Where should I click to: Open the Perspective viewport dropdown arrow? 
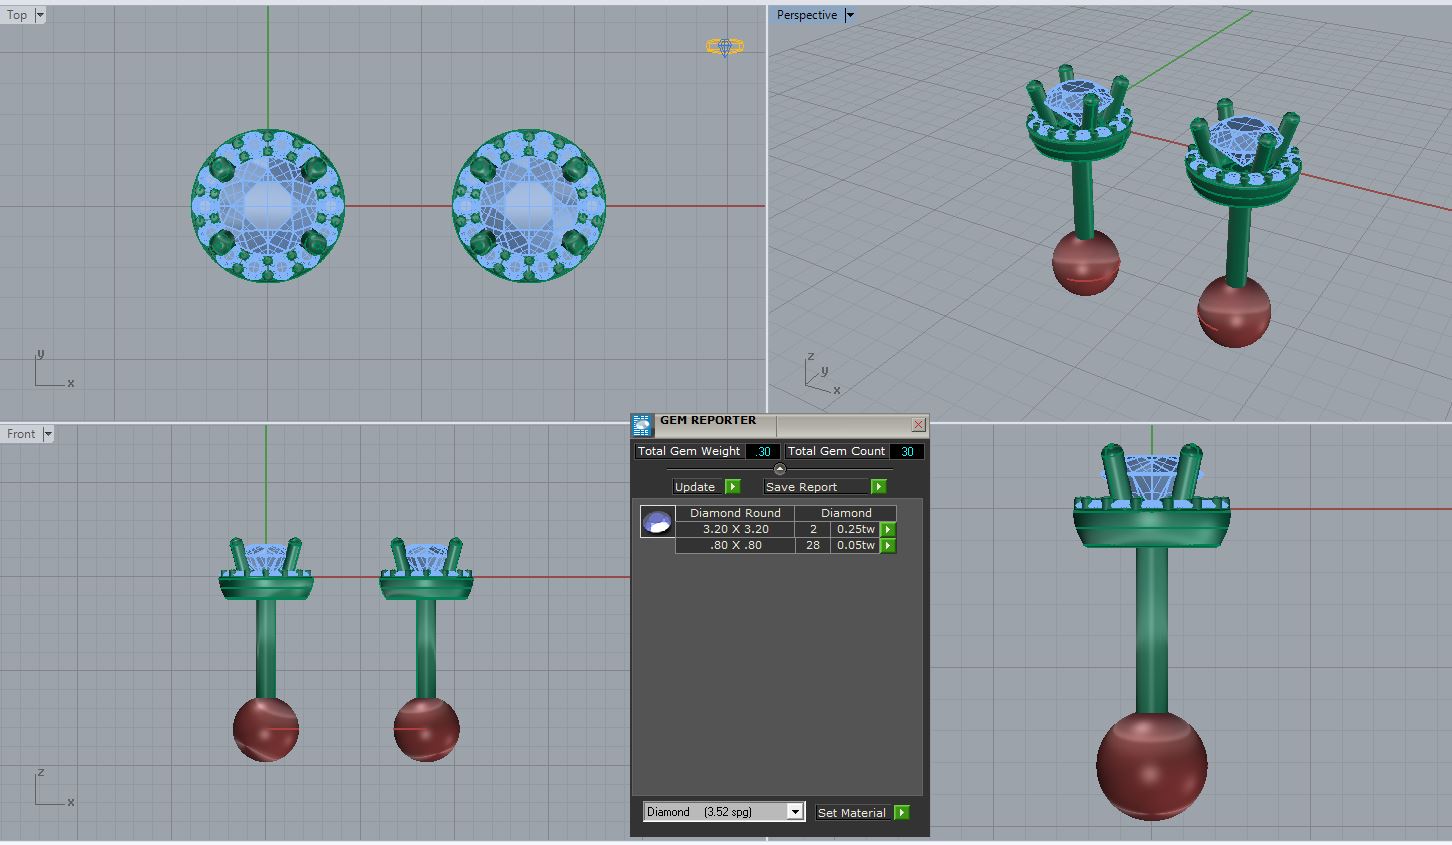(850, 15)
